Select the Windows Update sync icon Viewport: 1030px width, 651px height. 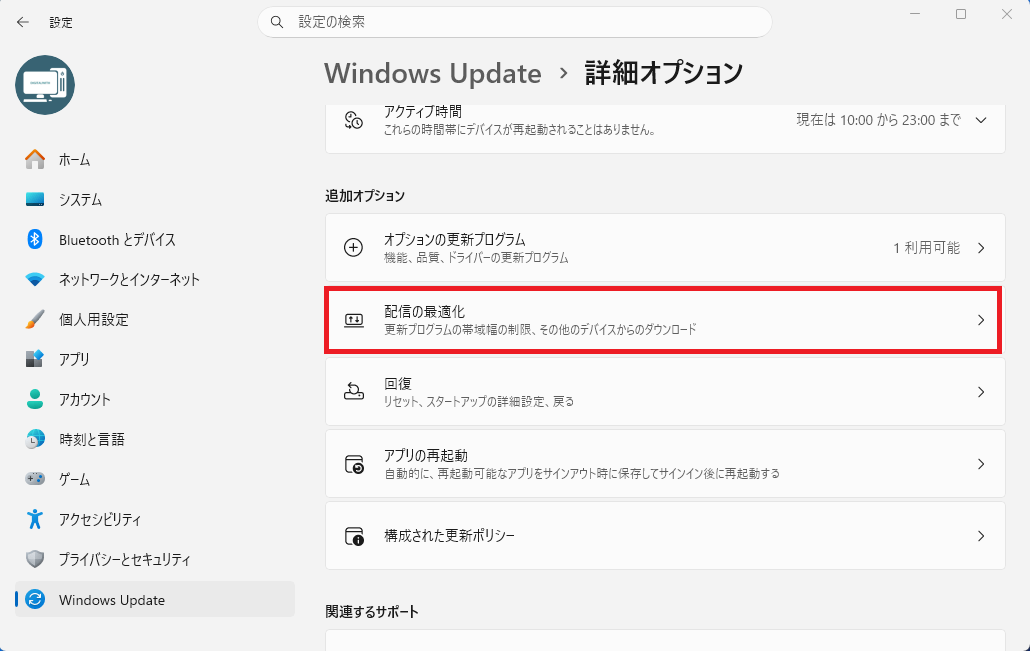[x=35, y=599]
